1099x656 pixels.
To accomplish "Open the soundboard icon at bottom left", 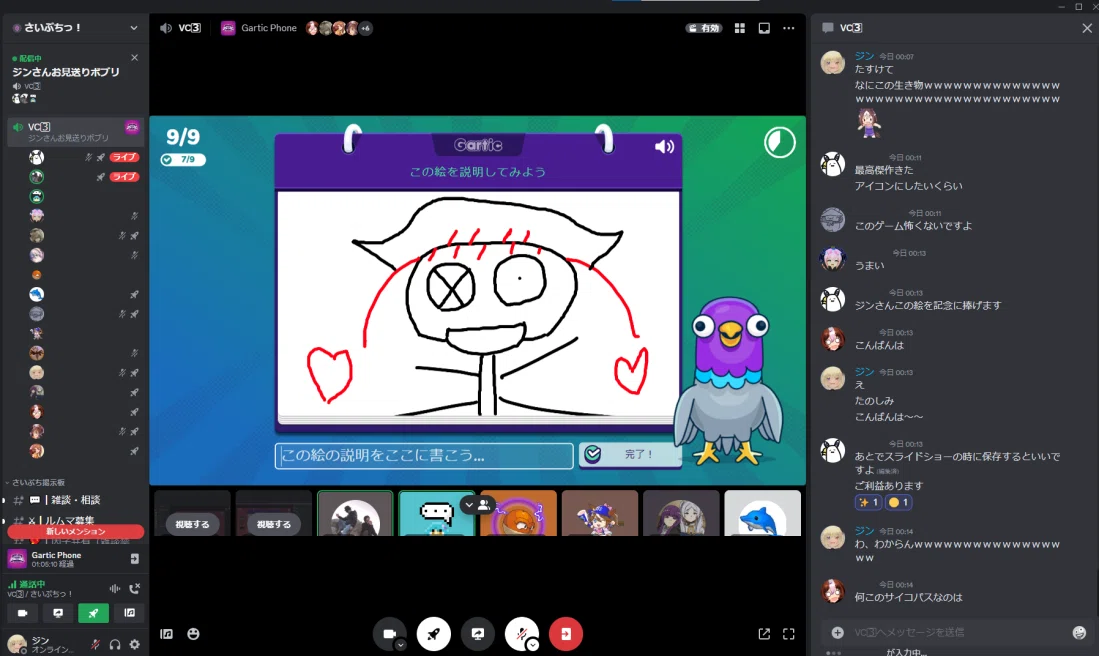I will (x=166, y=634).
